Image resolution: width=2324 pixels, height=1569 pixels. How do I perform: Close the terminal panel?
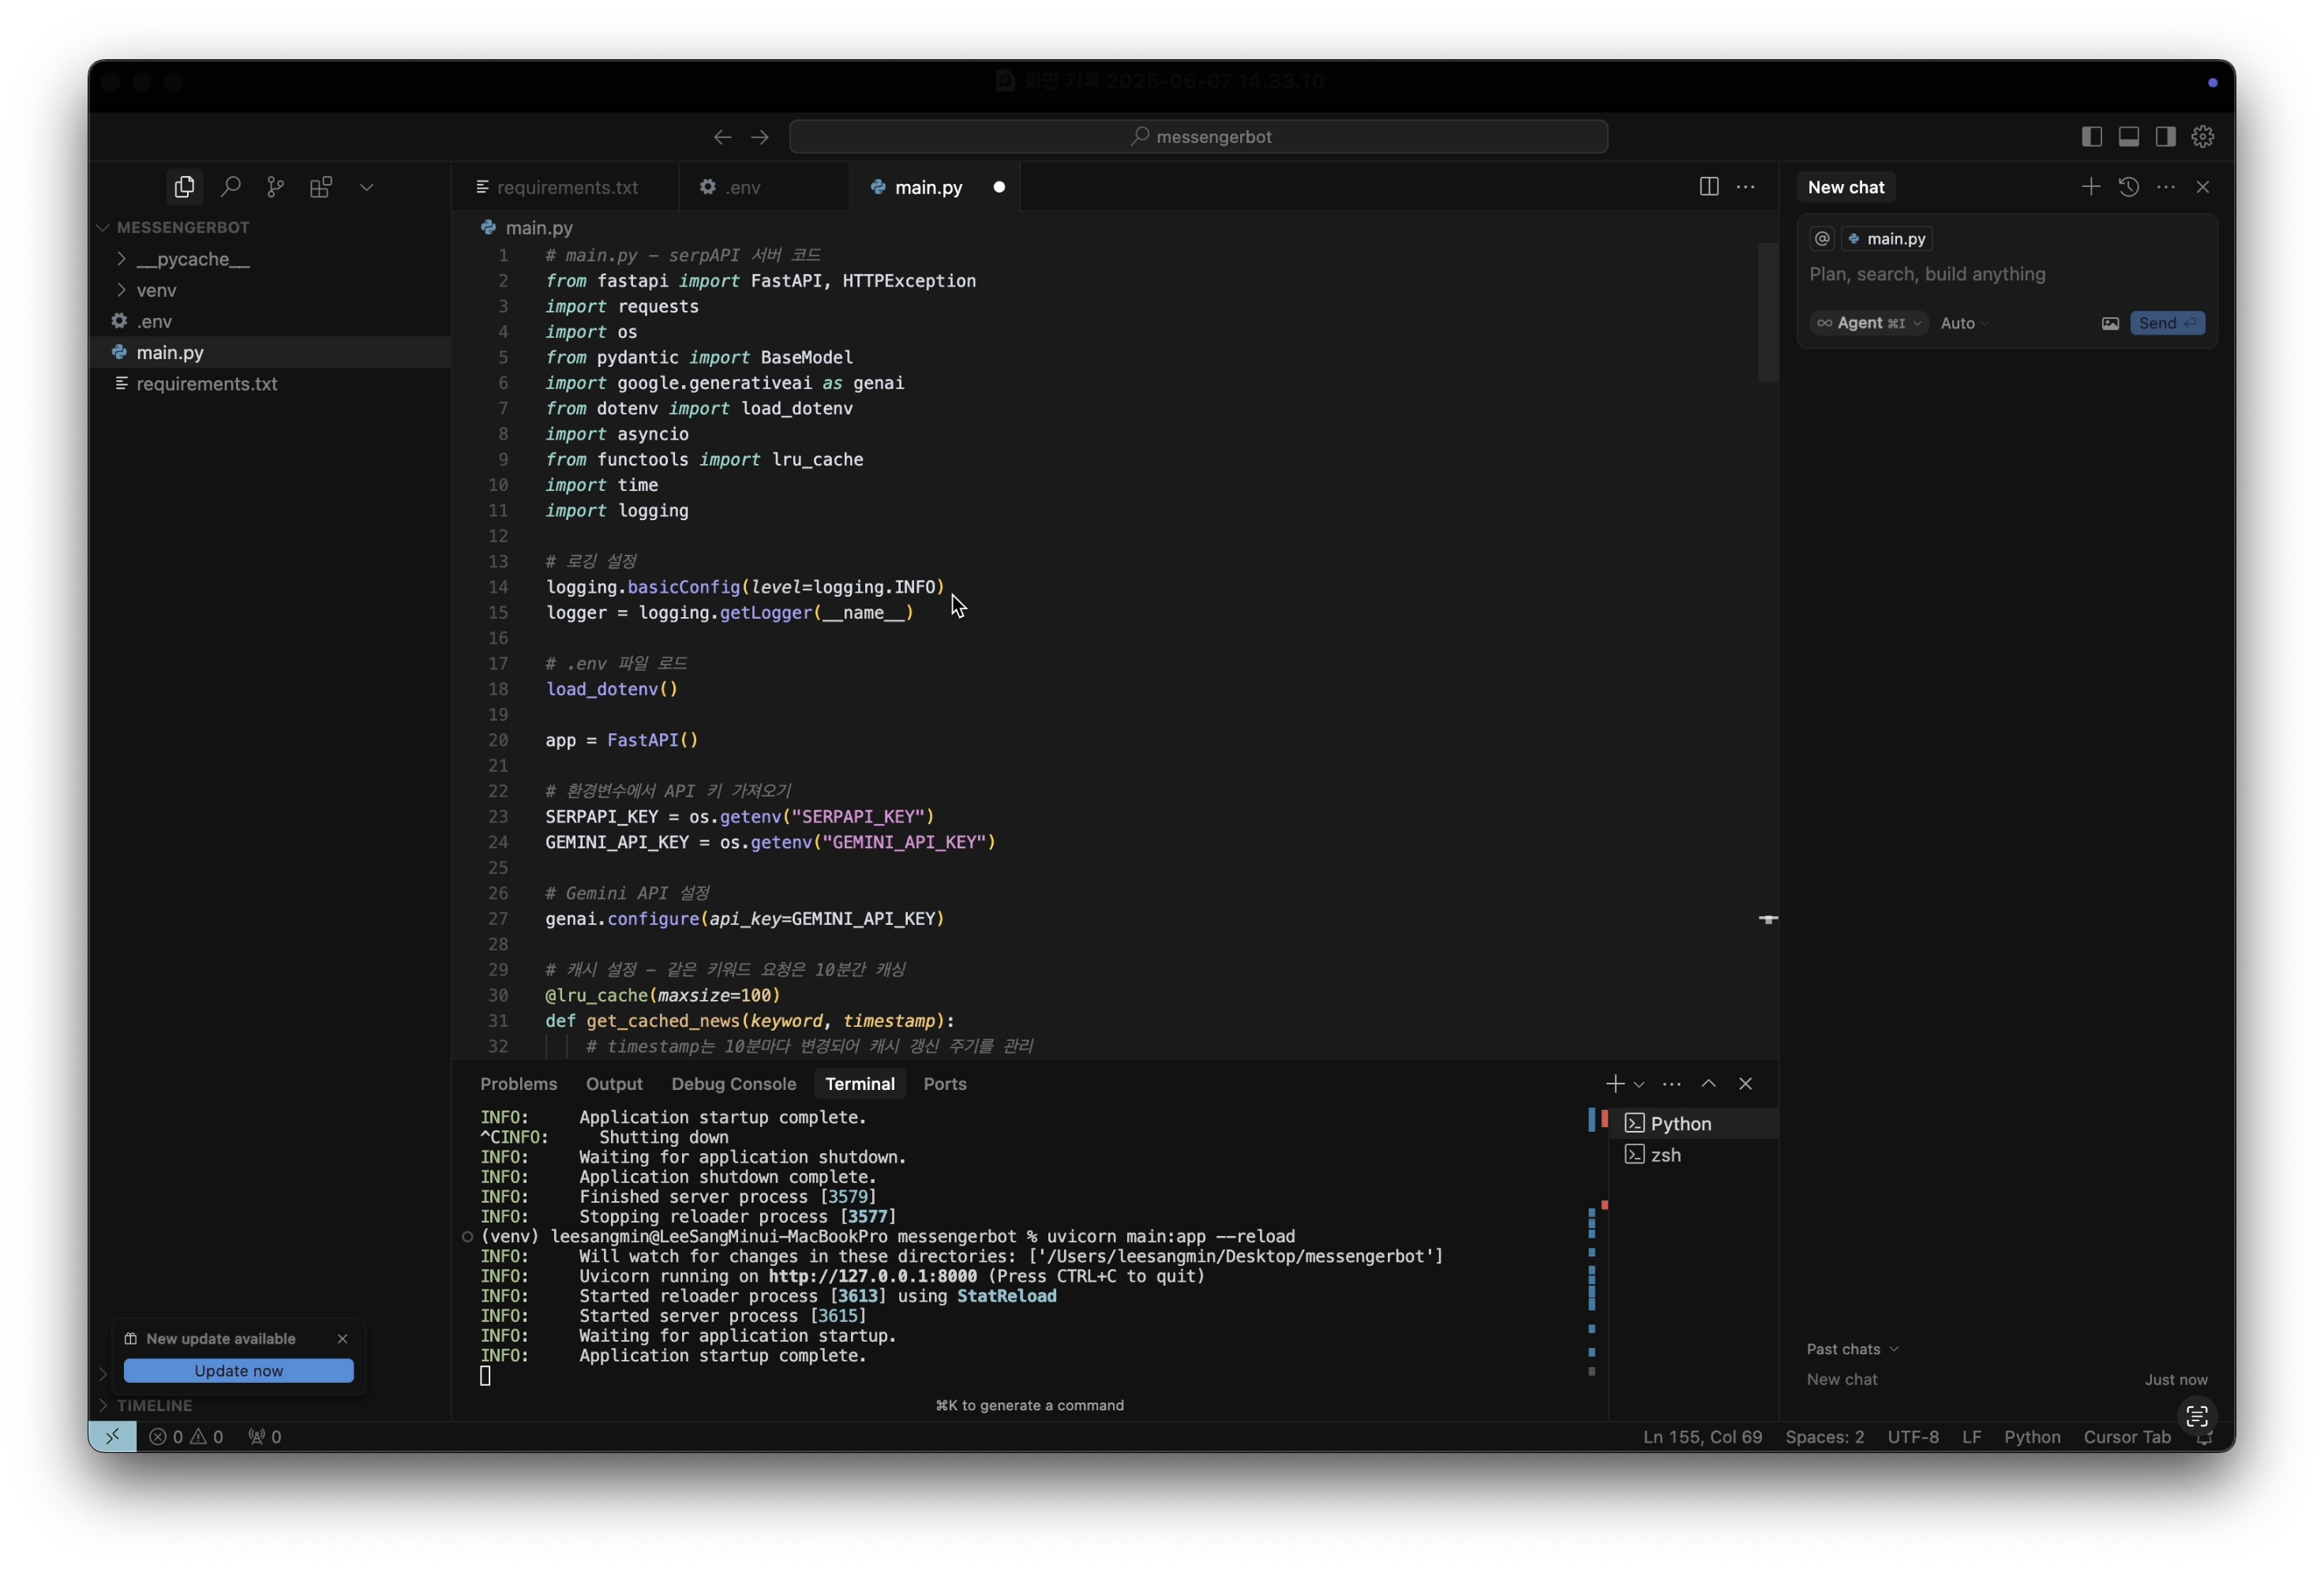[x=1745, y=1083]
